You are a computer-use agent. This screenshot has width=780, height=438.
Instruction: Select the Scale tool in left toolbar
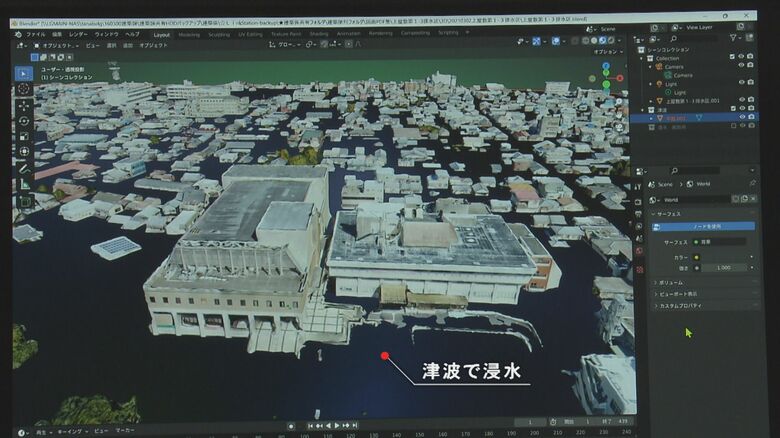[24, 136]
